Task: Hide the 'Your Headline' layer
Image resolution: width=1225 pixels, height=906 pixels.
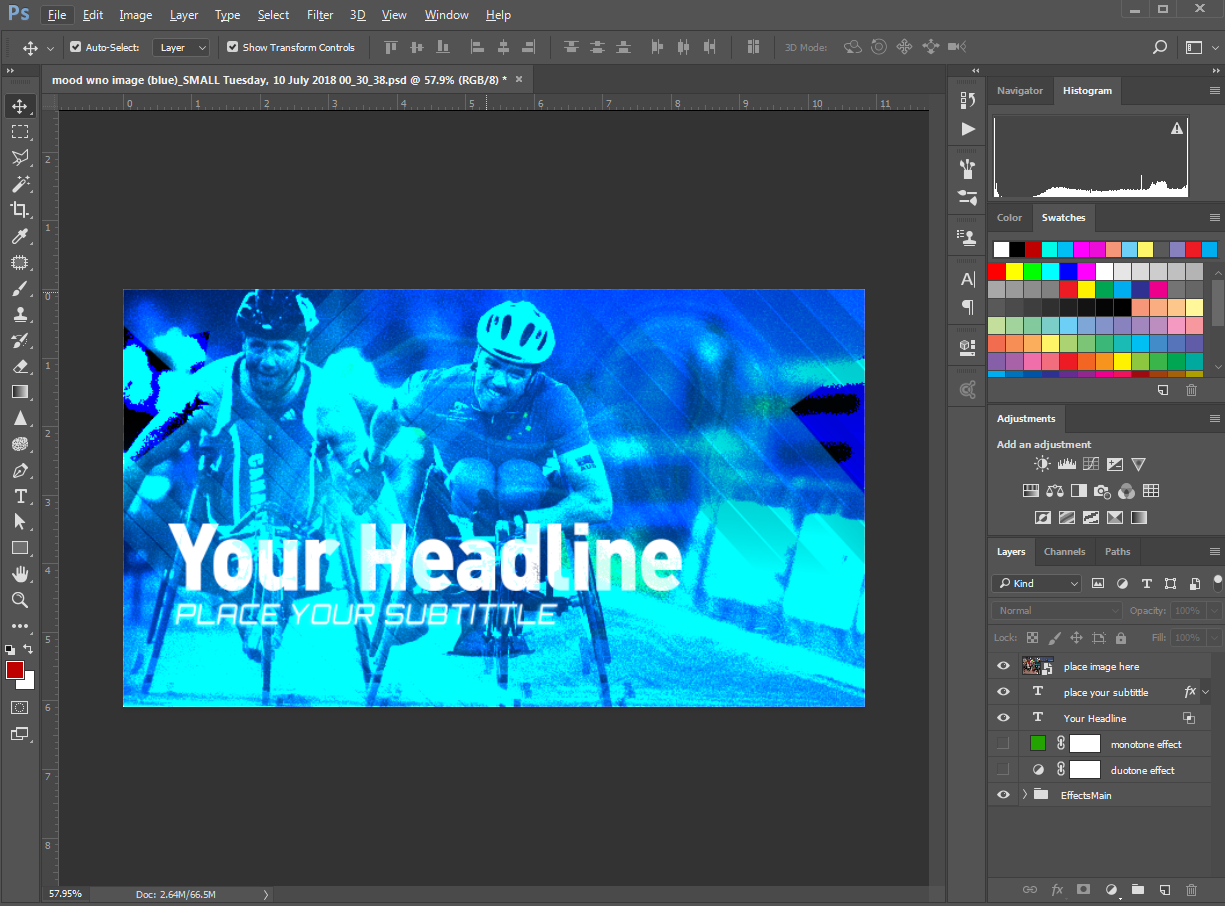Action: click(x=1004, y=718)
